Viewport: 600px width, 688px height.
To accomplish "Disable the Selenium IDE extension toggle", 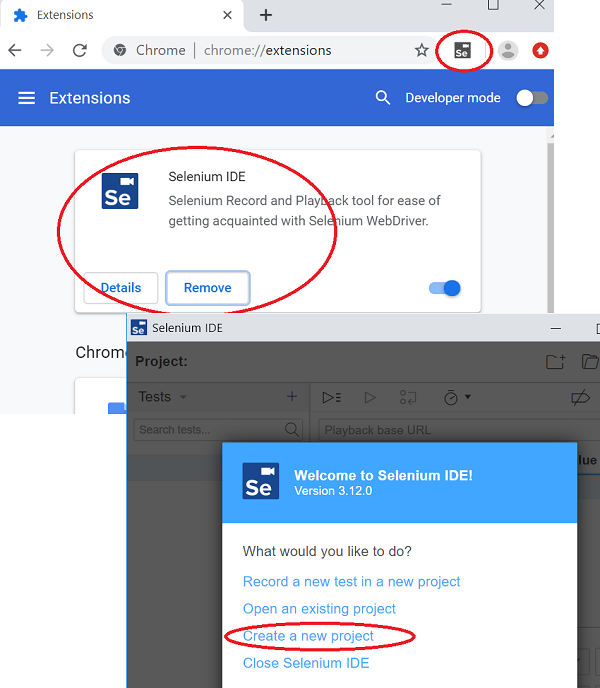I will [x=445, y=288].
